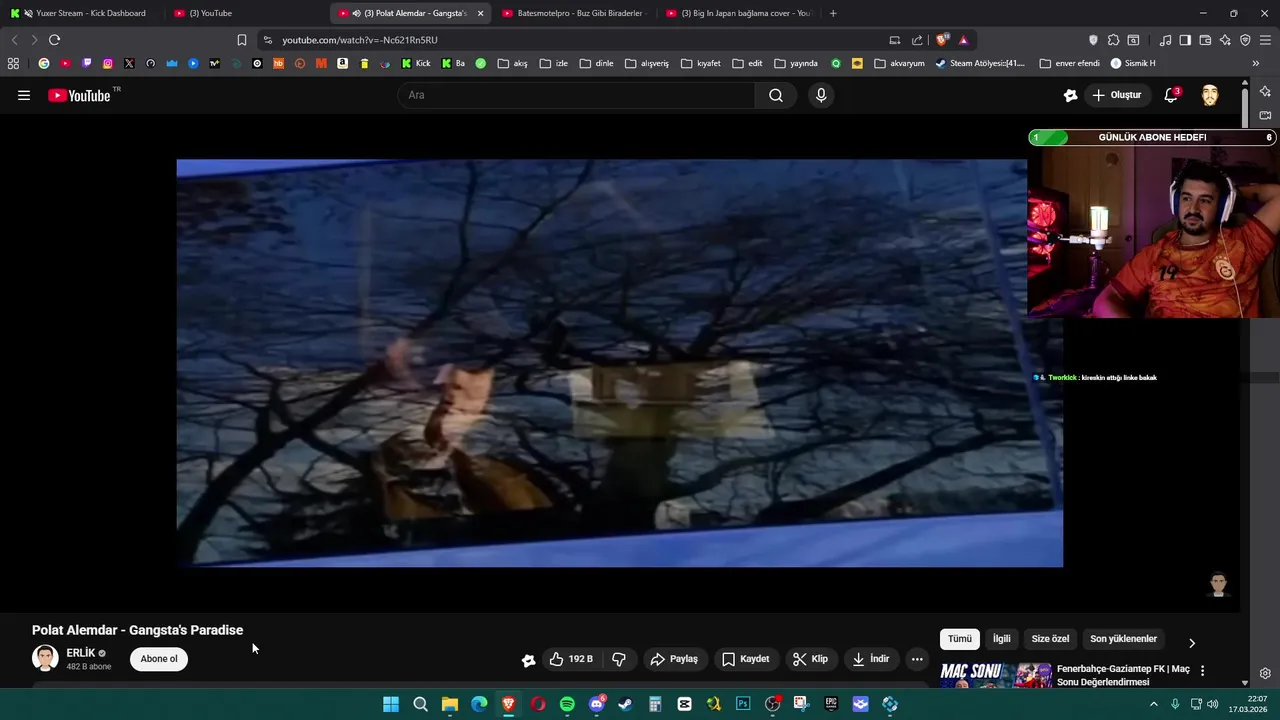The image size is (1280, 720).
Task: Select the 'İlgili' filter chip
Action: [x=1001, y=639]
